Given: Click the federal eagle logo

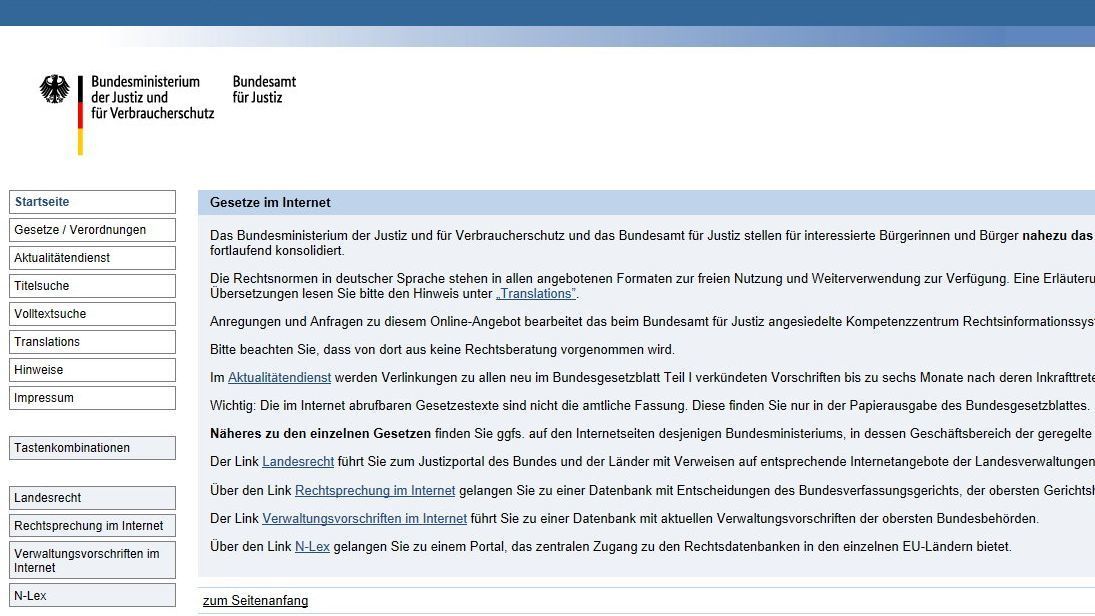Looking at the screenshot, I should 54,89.
